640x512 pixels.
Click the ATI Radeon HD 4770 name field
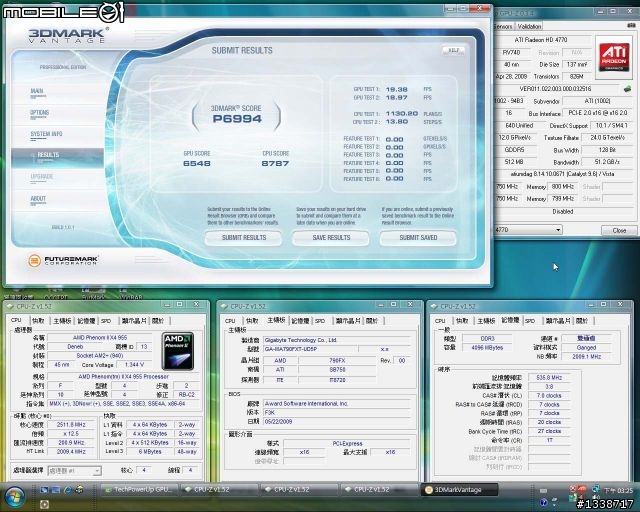pos(543,40)
